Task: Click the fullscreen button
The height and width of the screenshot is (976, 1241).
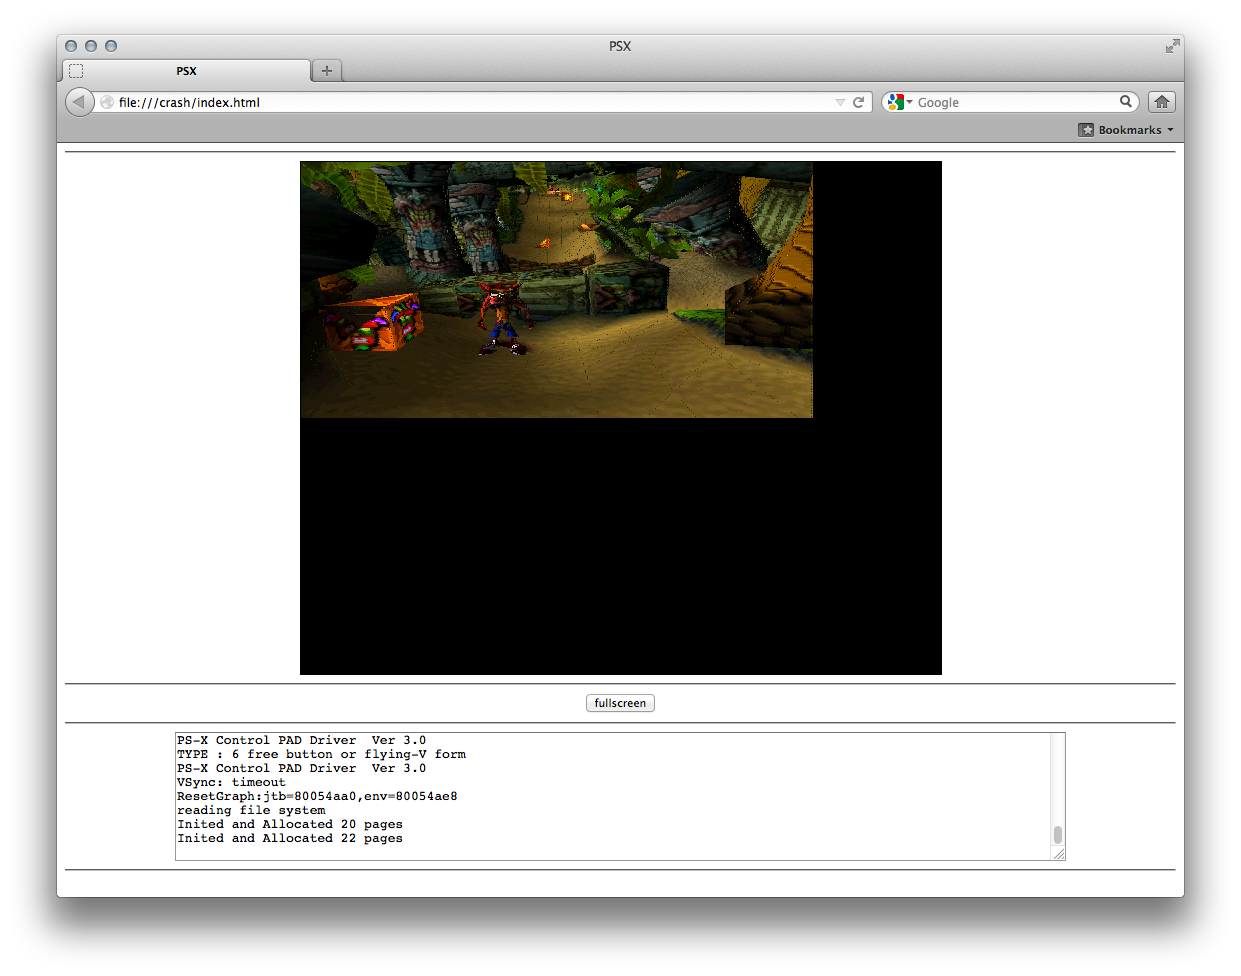Action: [620, 703]
